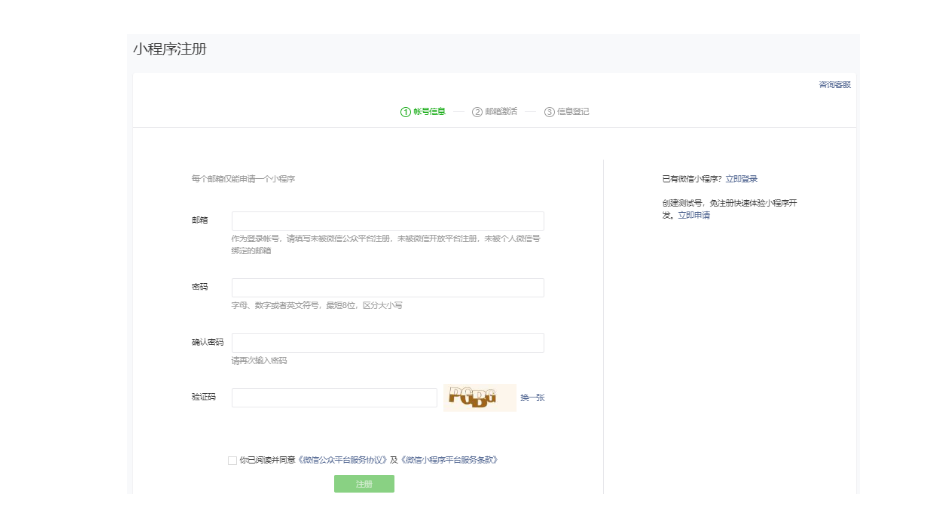This screenshot has width=945, height=515.
Task: Click the 验证码 field label
Action: pyautogui.click(x=204, y=397)
